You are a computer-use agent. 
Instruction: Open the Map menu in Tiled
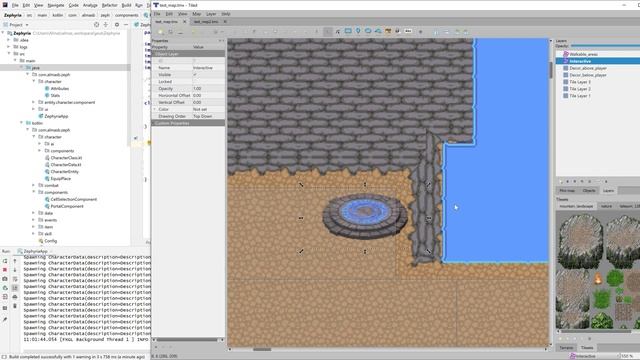tap(196, 14)
